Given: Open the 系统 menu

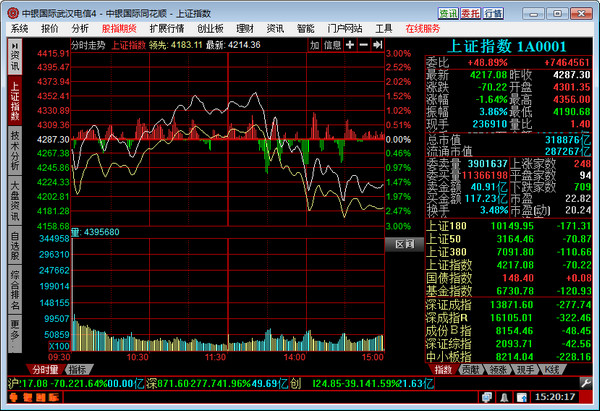Looking at the screenshot, I should [19, 29].
